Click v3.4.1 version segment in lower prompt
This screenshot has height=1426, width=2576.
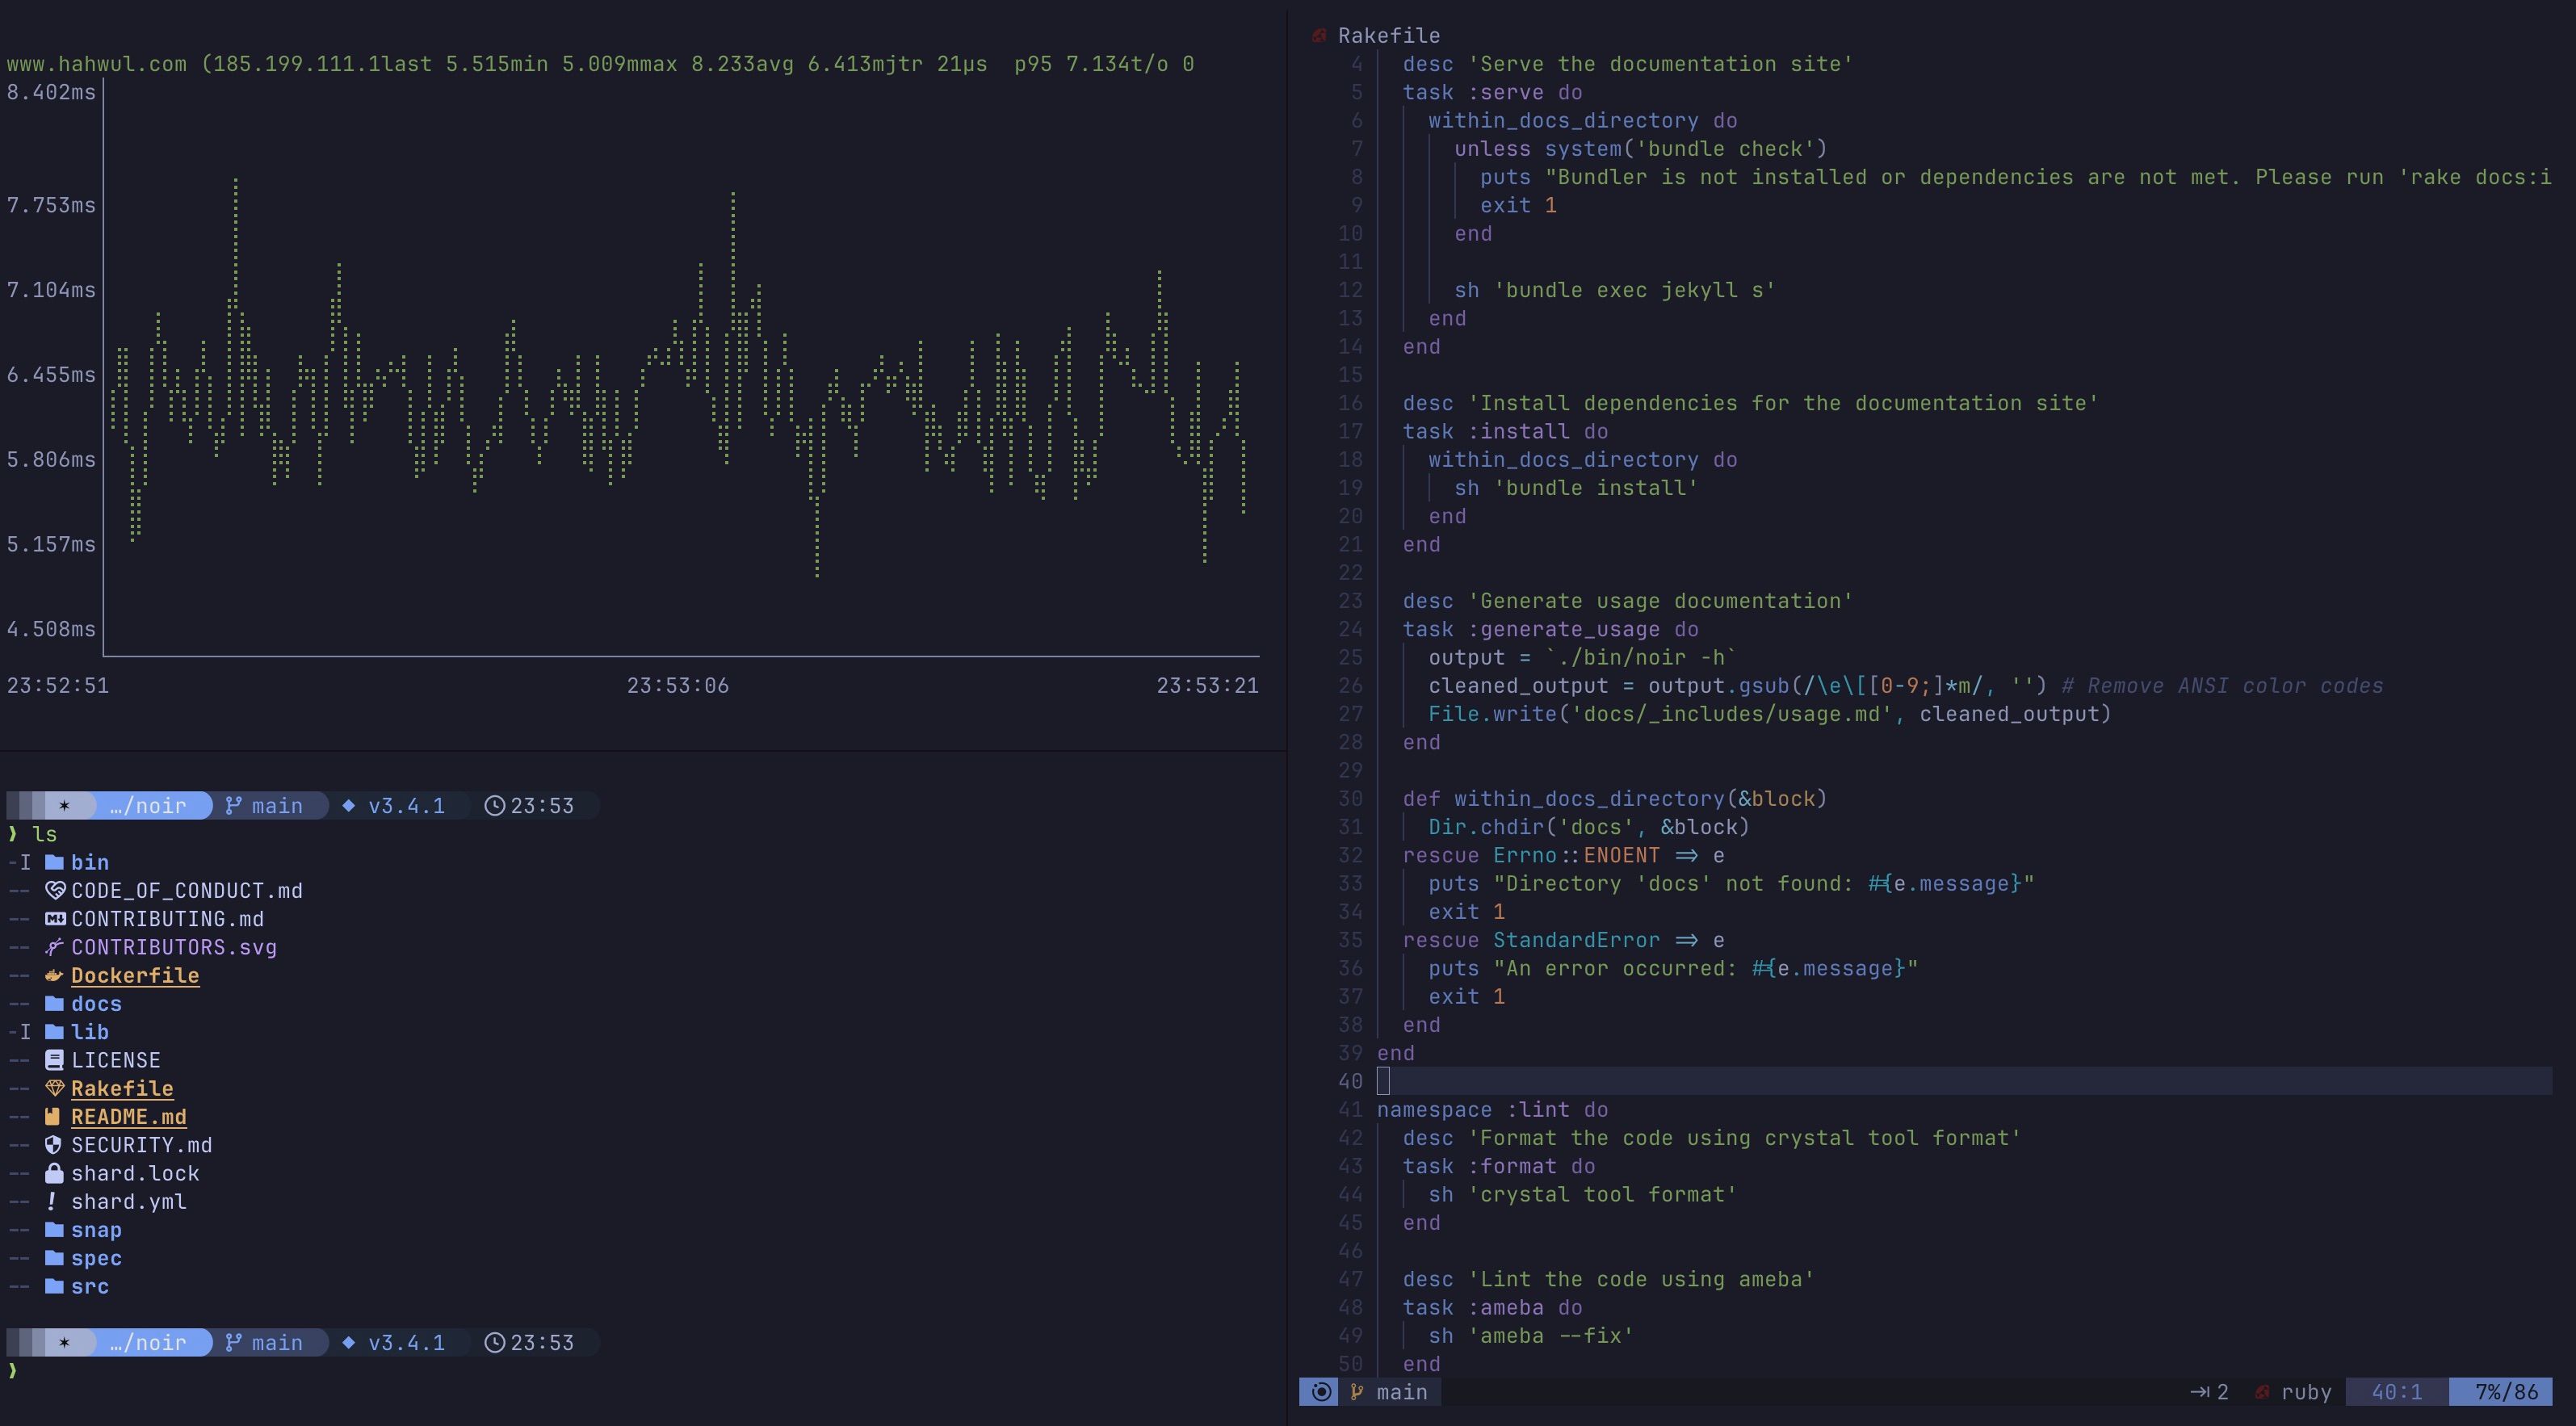406,1342
